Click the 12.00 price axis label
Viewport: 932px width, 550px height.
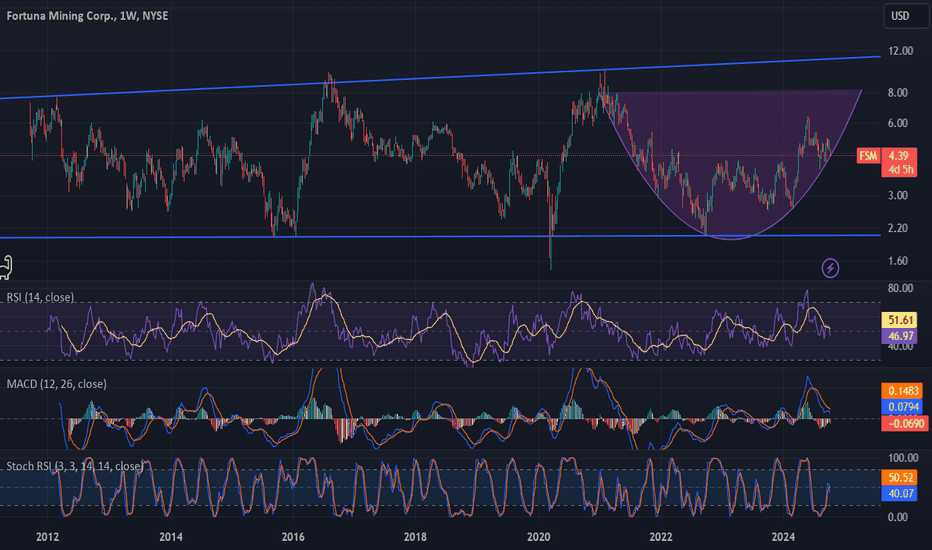(x=900, y=51)
